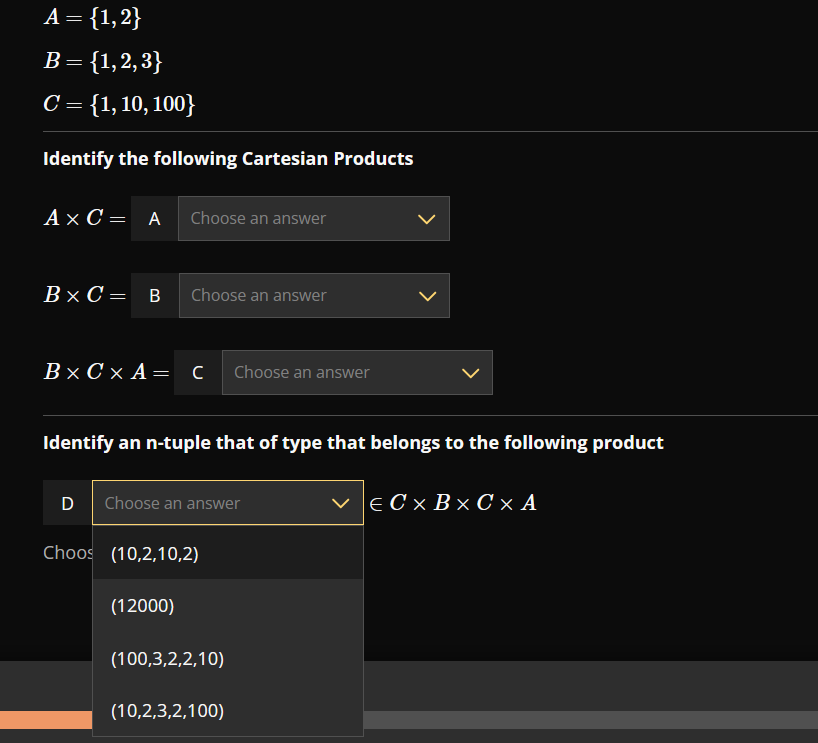Click the "A" label badge next to A×C
The image size is (818, 743).
point(154,218)
